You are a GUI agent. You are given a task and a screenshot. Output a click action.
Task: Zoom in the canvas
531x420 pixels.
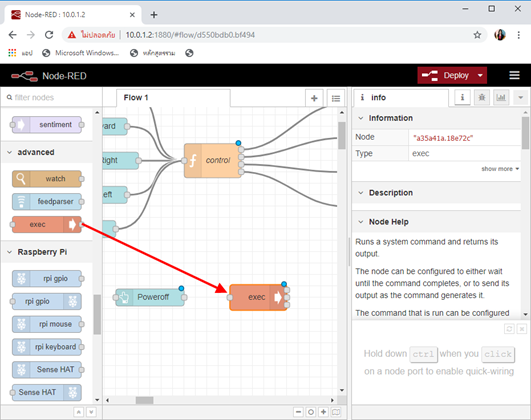click(x=323, y=412)
